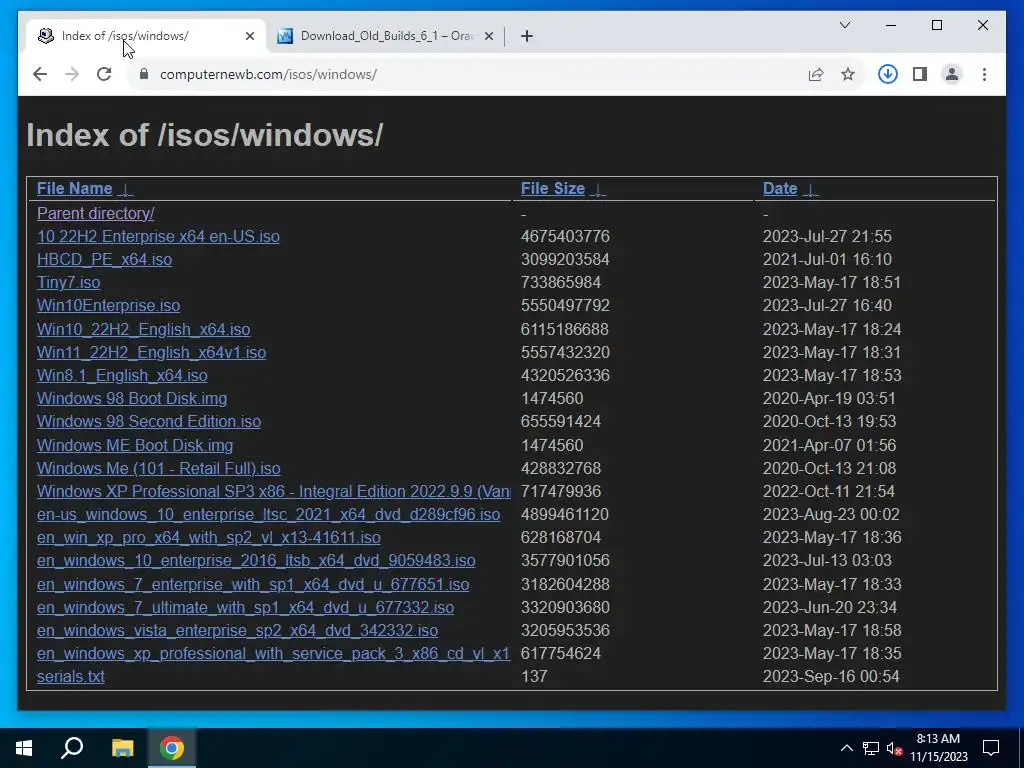This screenshot has height=768, width=1024.
Task: Click the Chrome taskbar icon
Action: [x=172, y=748]
